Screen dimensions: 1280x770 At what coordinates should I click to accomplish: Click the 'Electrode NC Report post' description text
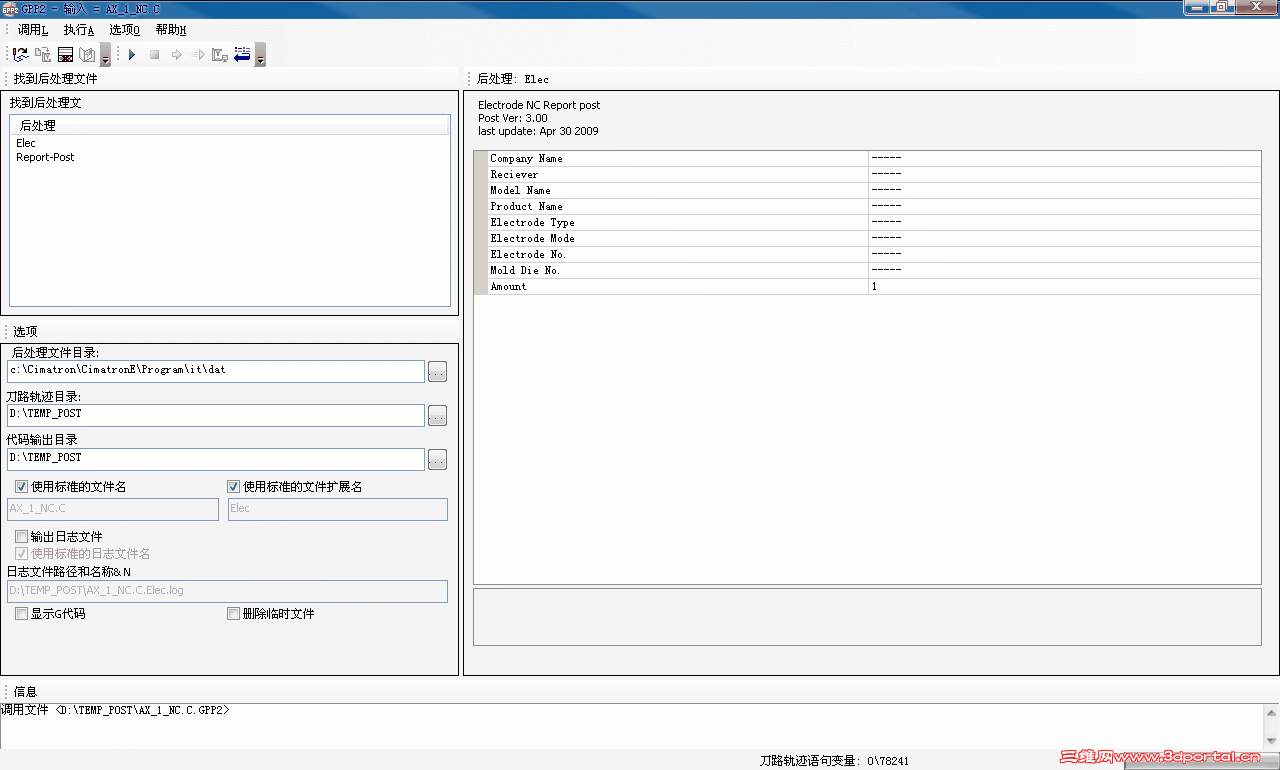539,105
